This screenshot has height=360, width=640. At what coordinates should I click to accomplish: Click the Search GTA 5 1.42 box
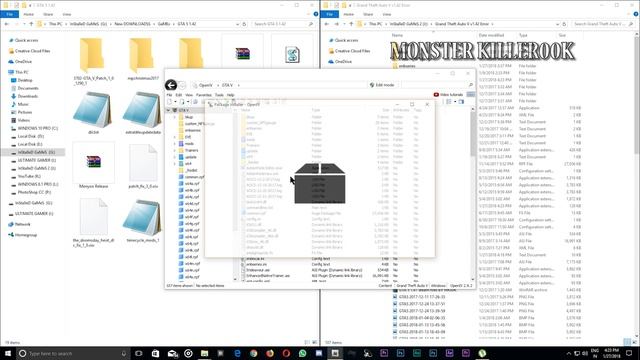[x=284, y=24]
